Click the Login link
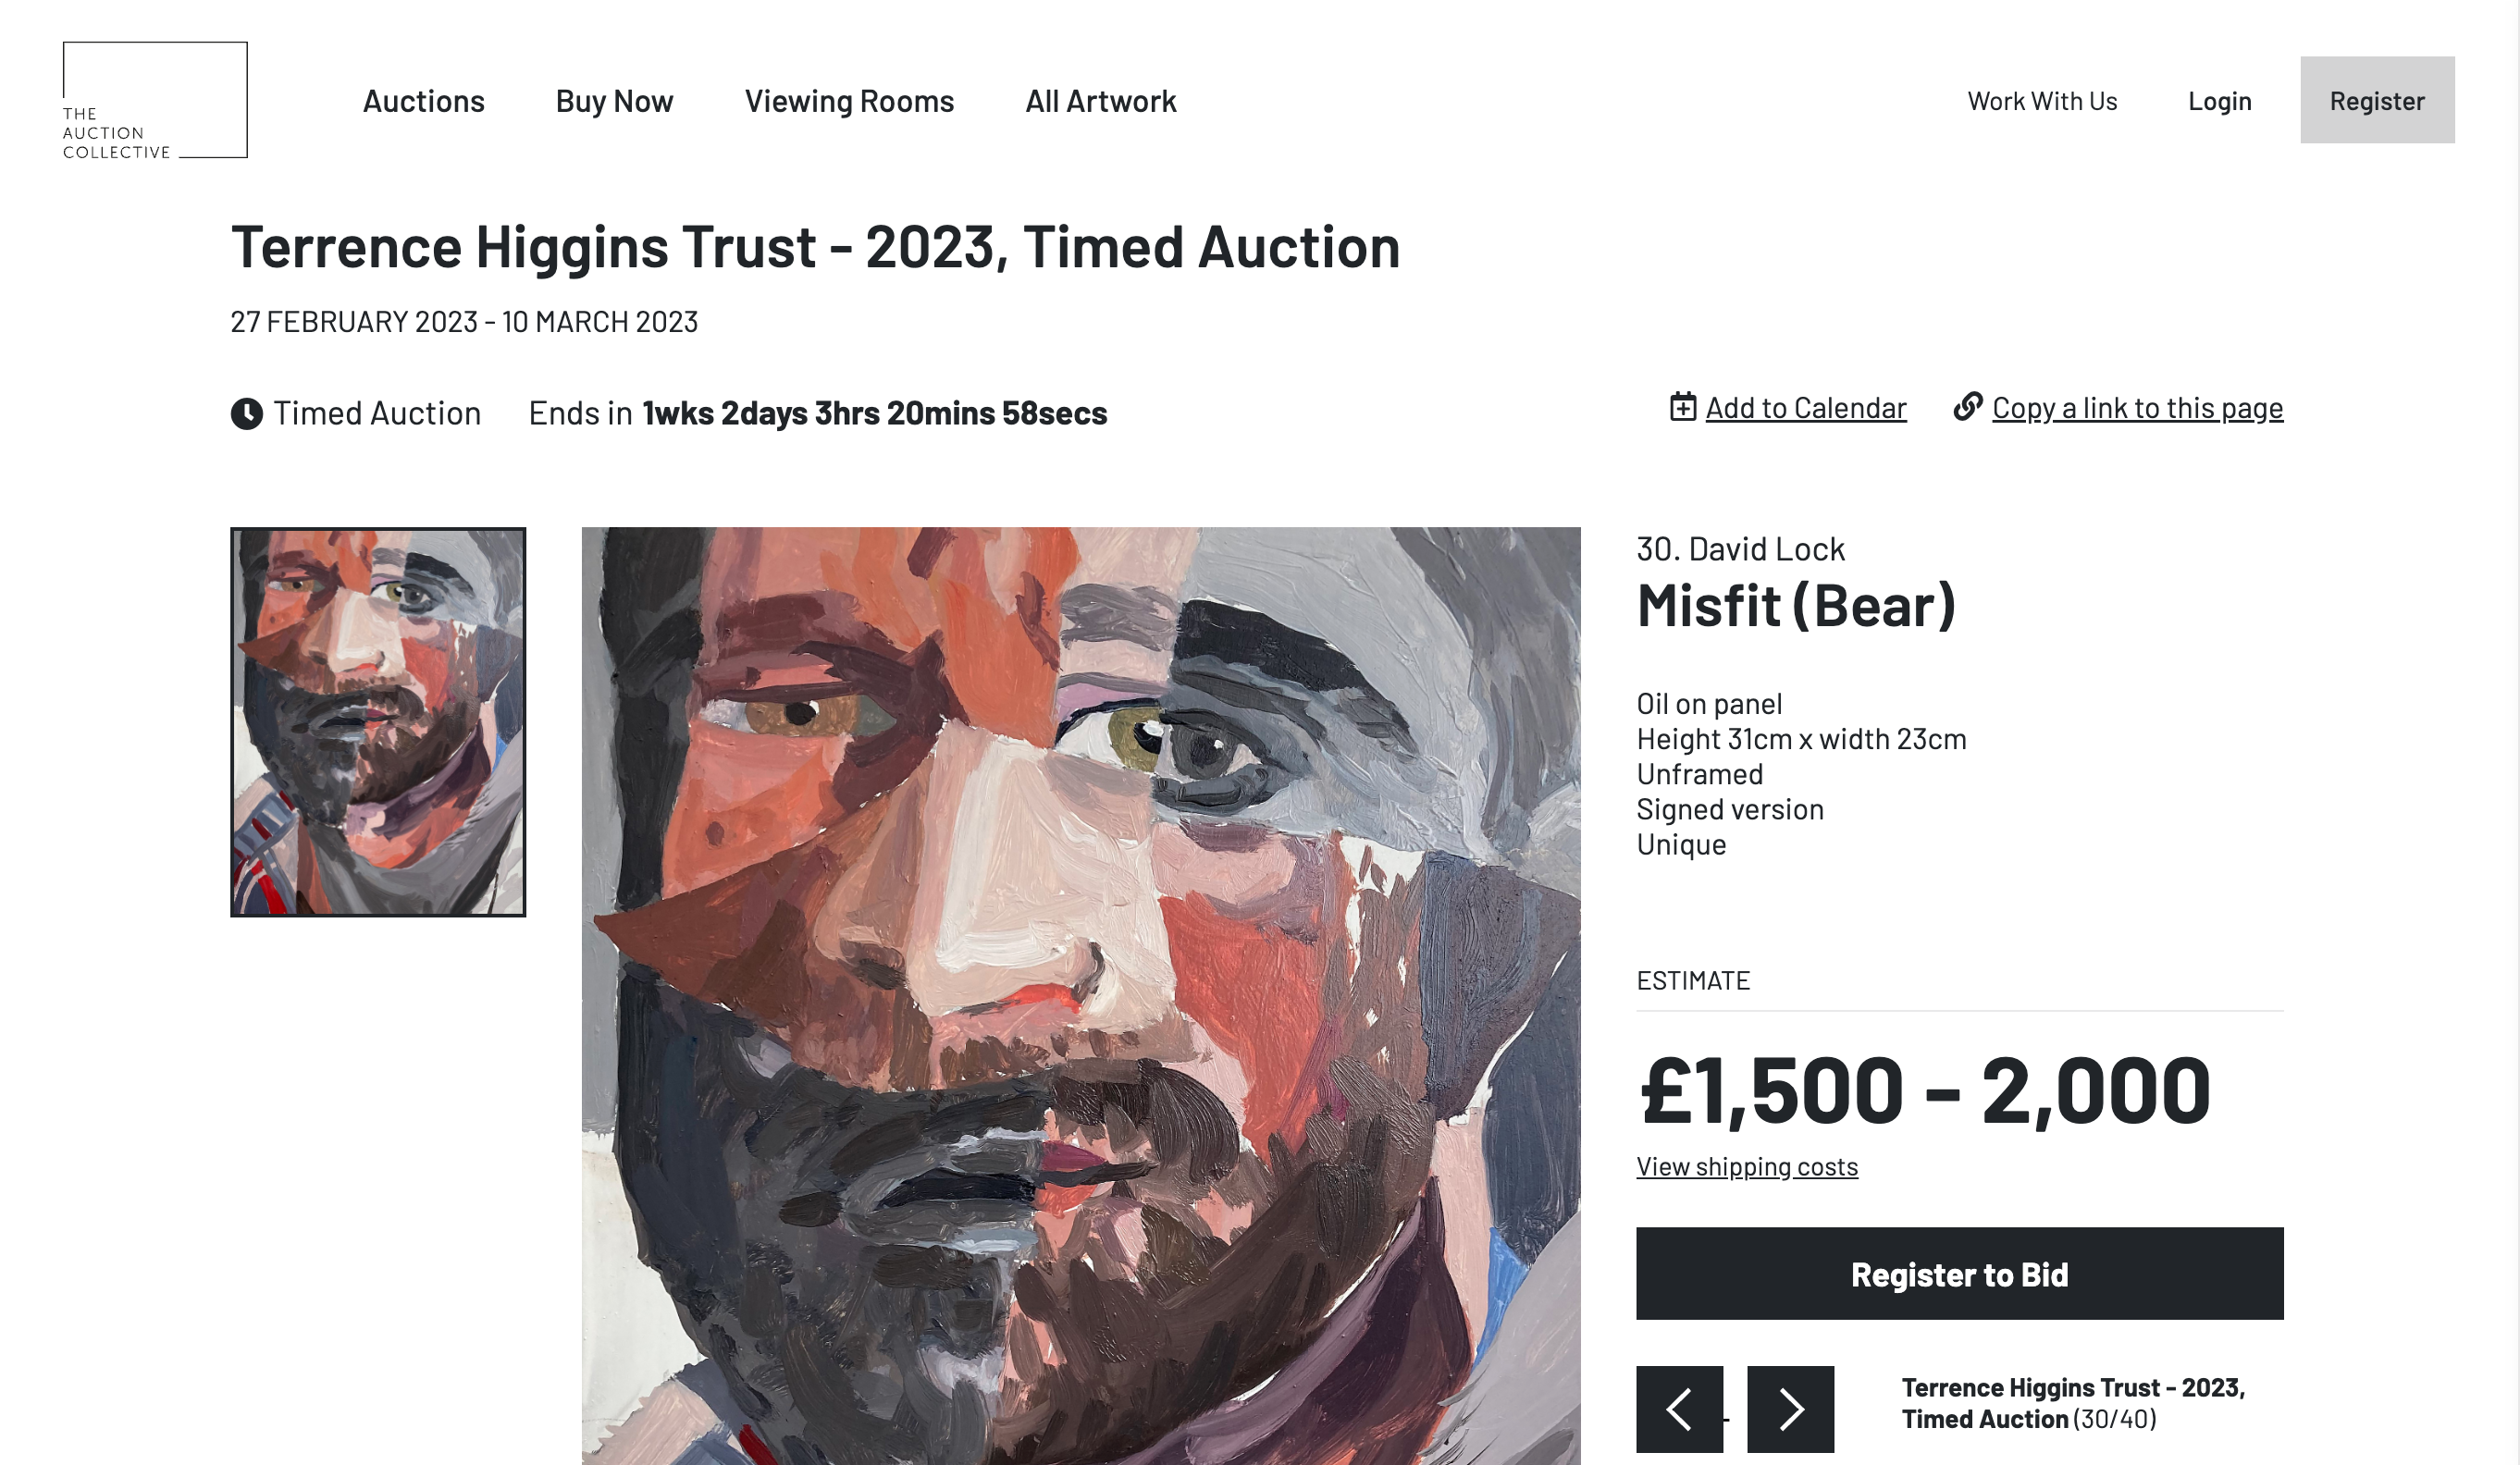This screenshot has height=1465, width=2520. point(2219,101)
